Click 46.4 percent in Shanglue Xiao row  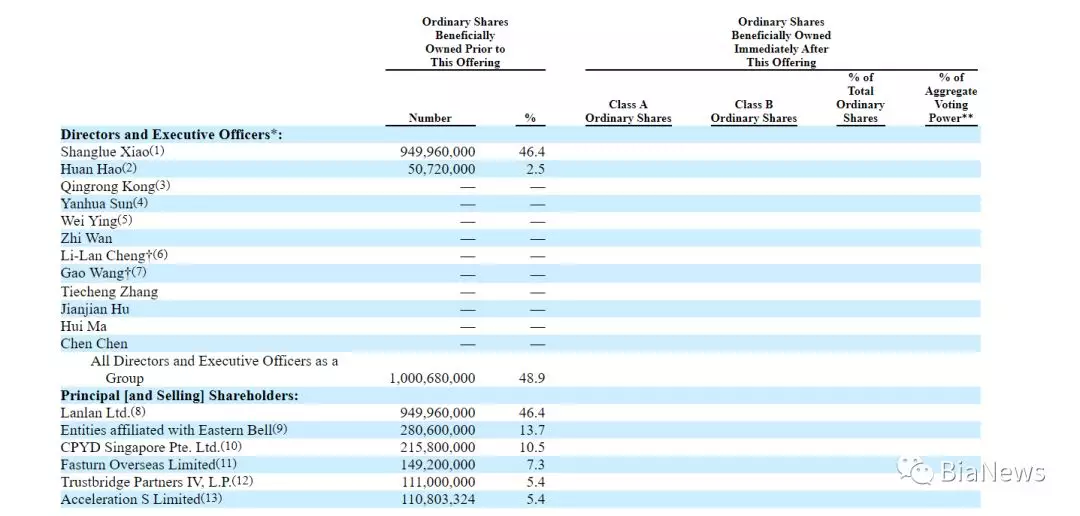(x=531, y=152)
